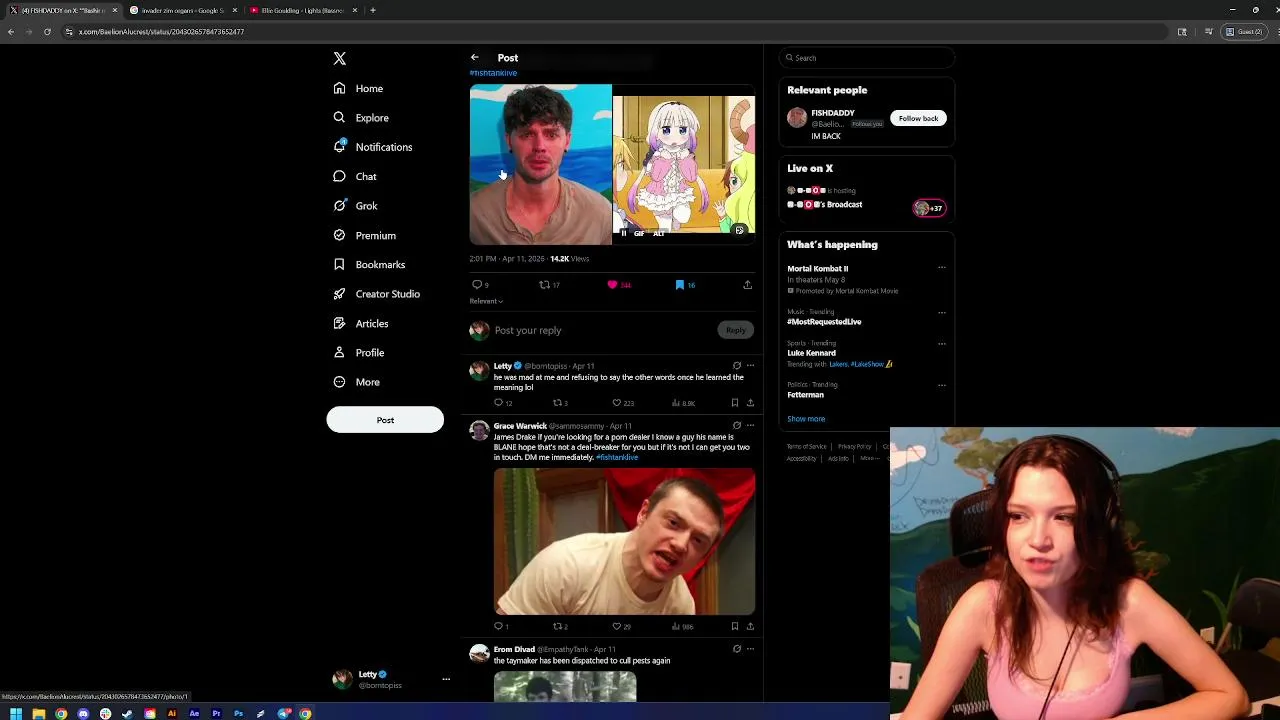Bookmark Letty's comment

[x=735, y=403]
